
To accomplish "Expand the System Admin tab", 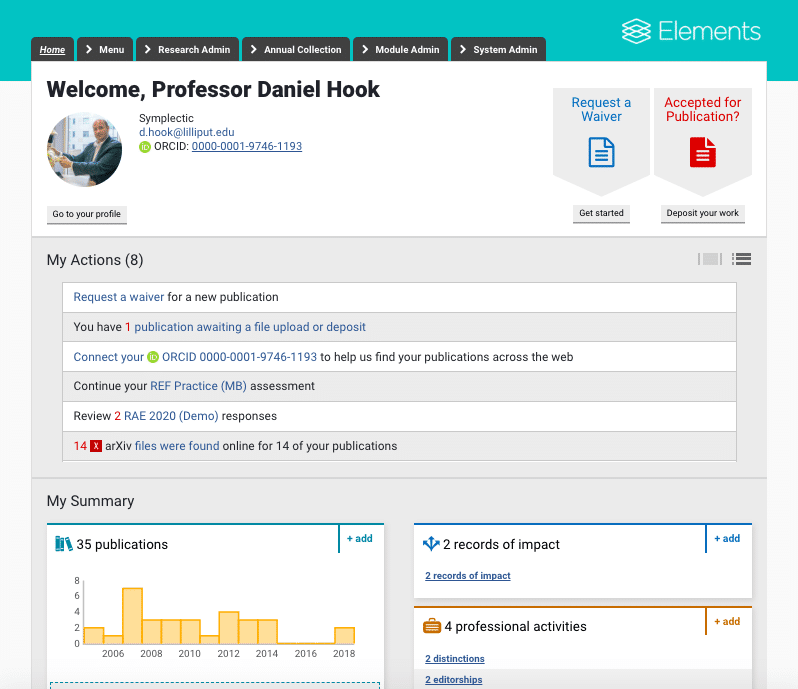I will [498, 49].
